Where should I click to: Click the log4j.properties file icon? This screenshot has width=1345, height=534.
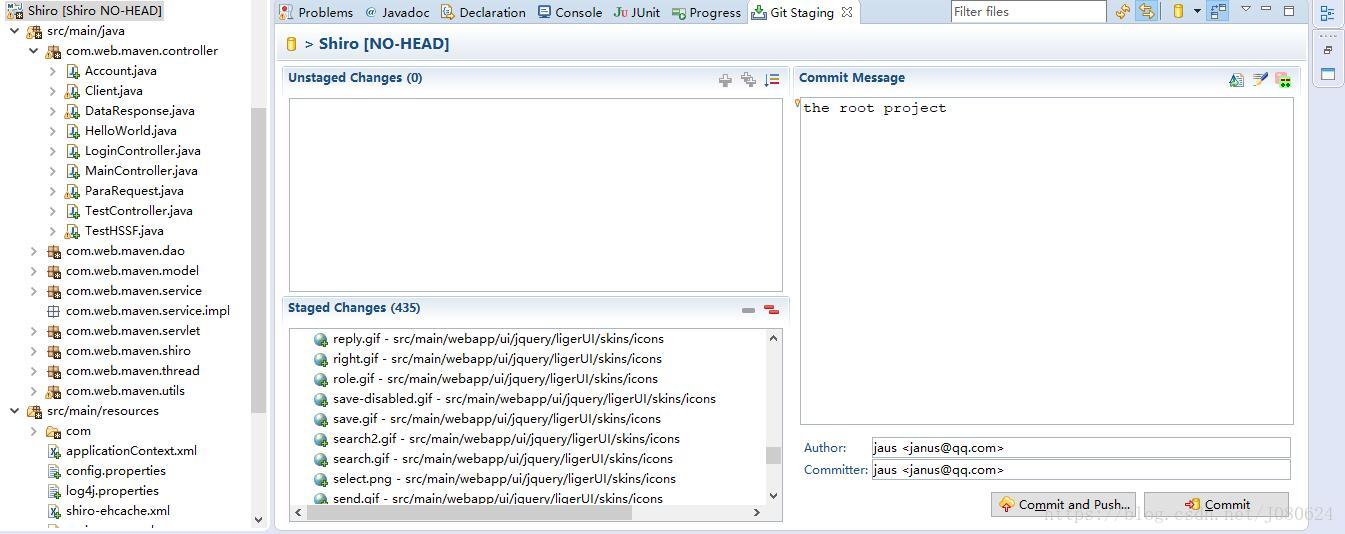(55, 491)
